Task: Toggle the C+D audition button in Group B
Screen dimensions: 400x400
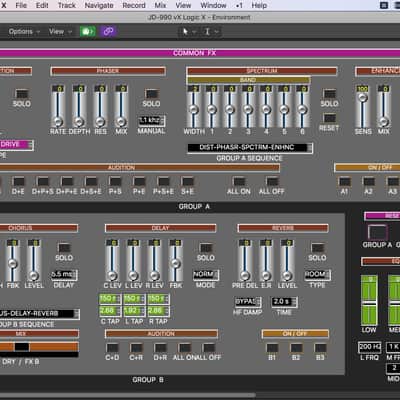Action: (112, 348)
